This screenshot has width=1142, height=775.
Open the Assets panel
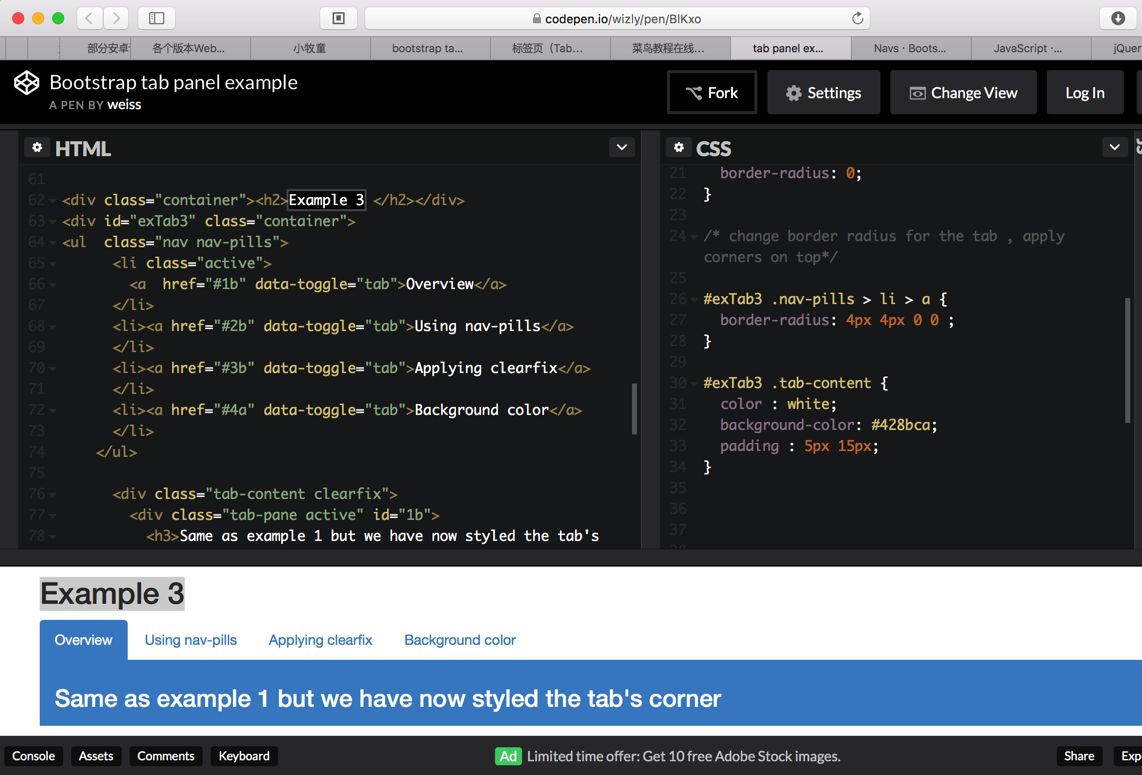(x=96, y=756)
